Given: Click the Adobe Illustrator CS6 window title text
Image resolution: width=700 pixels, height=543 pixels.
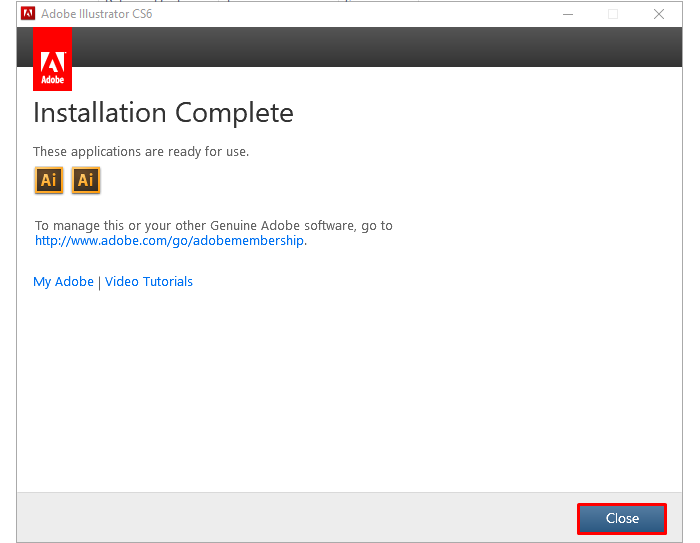Looking at the screenshot, I should click(97, 14).
